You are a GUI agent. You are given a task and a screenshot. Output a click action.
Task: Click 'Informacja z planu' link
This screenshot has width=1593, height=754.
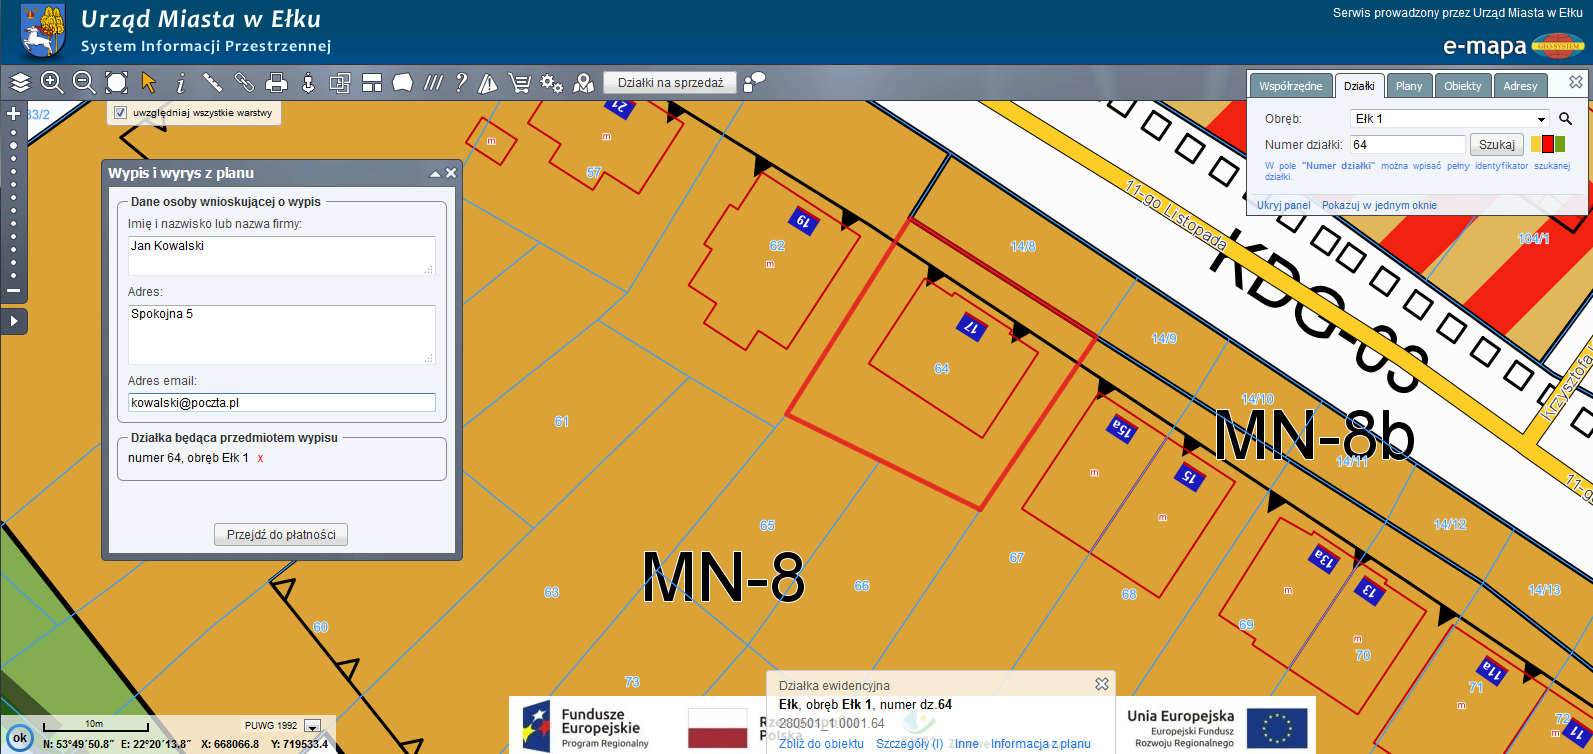tap(1040, 744)
